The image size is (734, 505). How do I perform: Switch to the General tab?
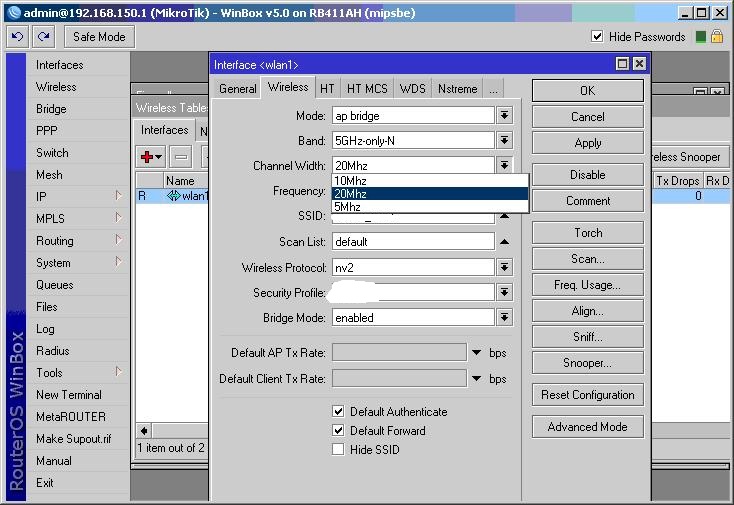pyautogui.click(x=237, y=88)
